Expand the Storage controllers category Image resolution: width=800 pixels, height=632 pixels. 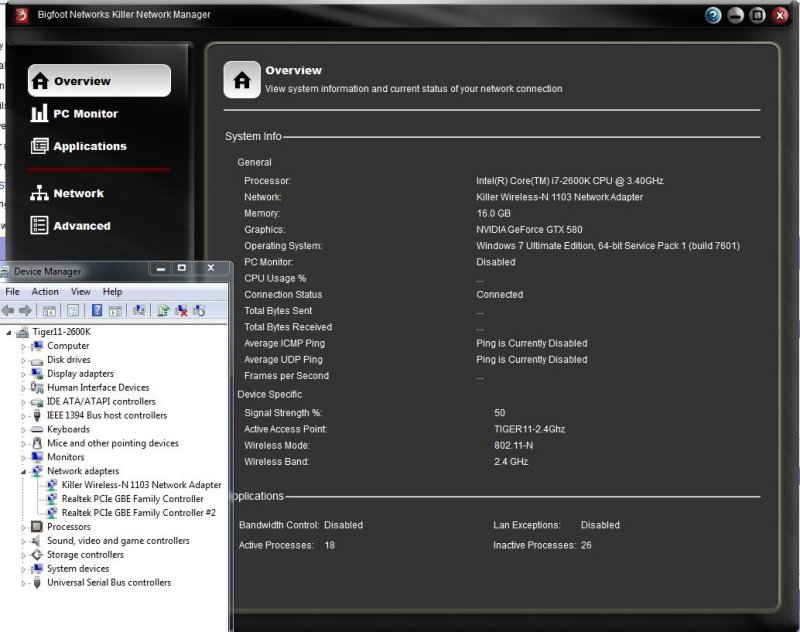[x=23, y=555]
